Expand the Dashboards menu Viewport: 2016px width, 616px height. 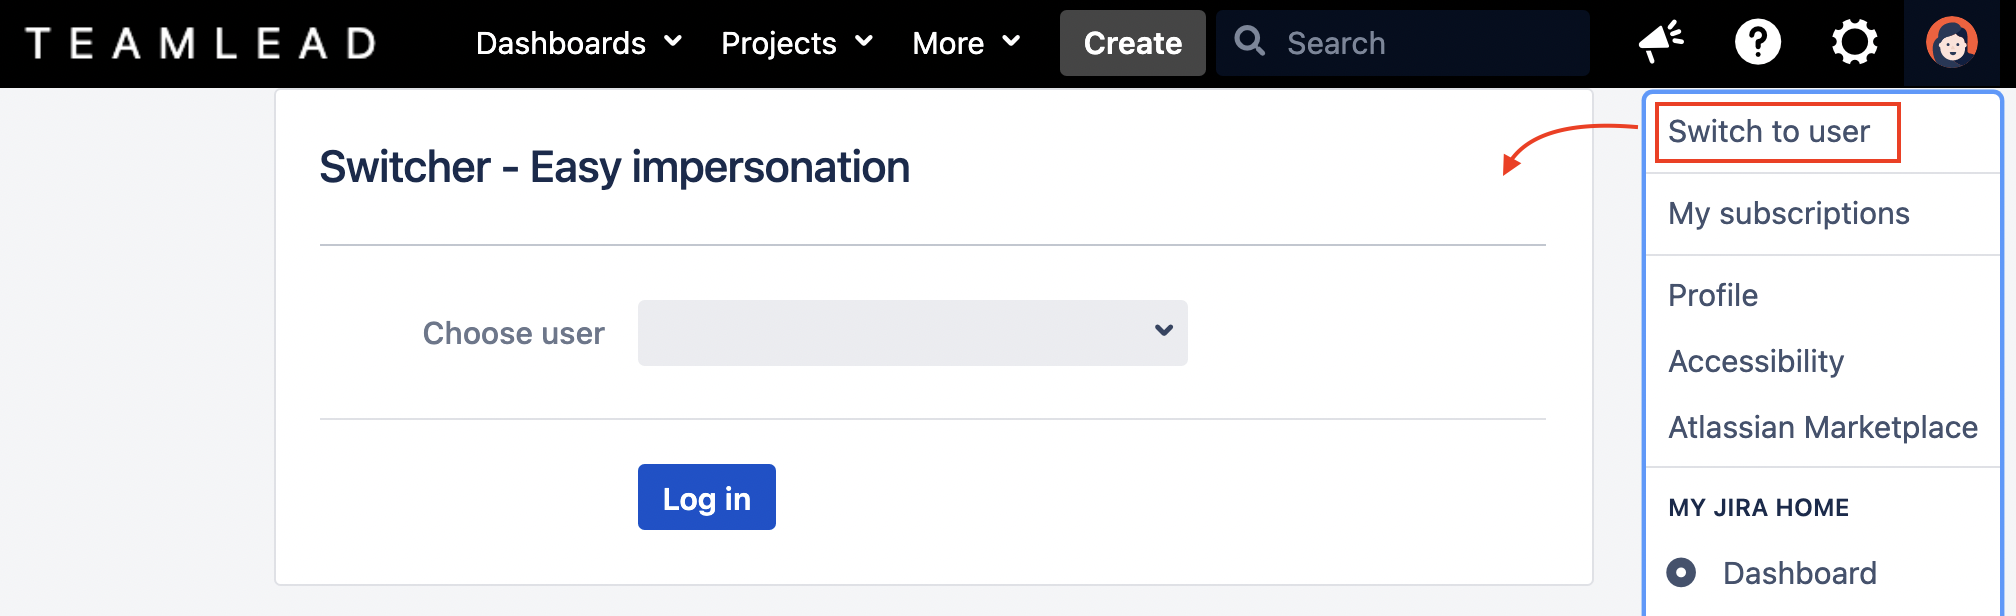pyautogui.click(x=578, y=43)
